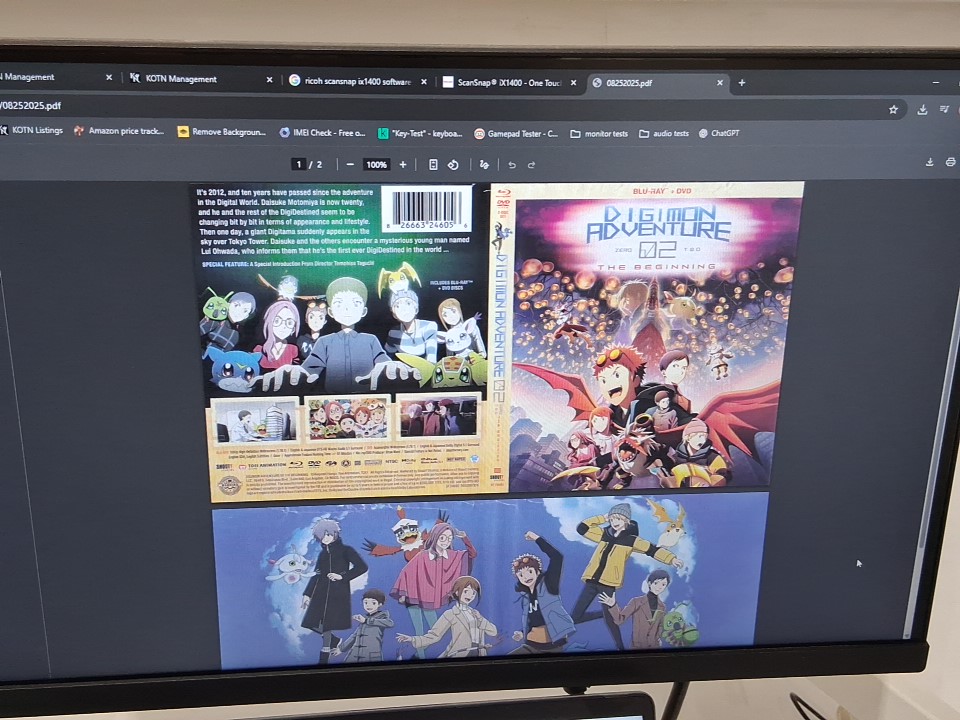Minimize the Chrome window
Image resolution: width=960 pixels, height=720 pixels.
936,83
